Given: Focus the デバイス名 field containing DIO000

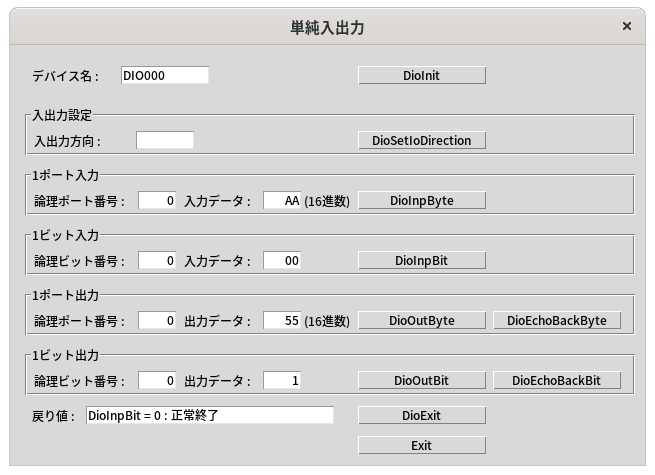Looking at the screenshot, I should 164,75.
